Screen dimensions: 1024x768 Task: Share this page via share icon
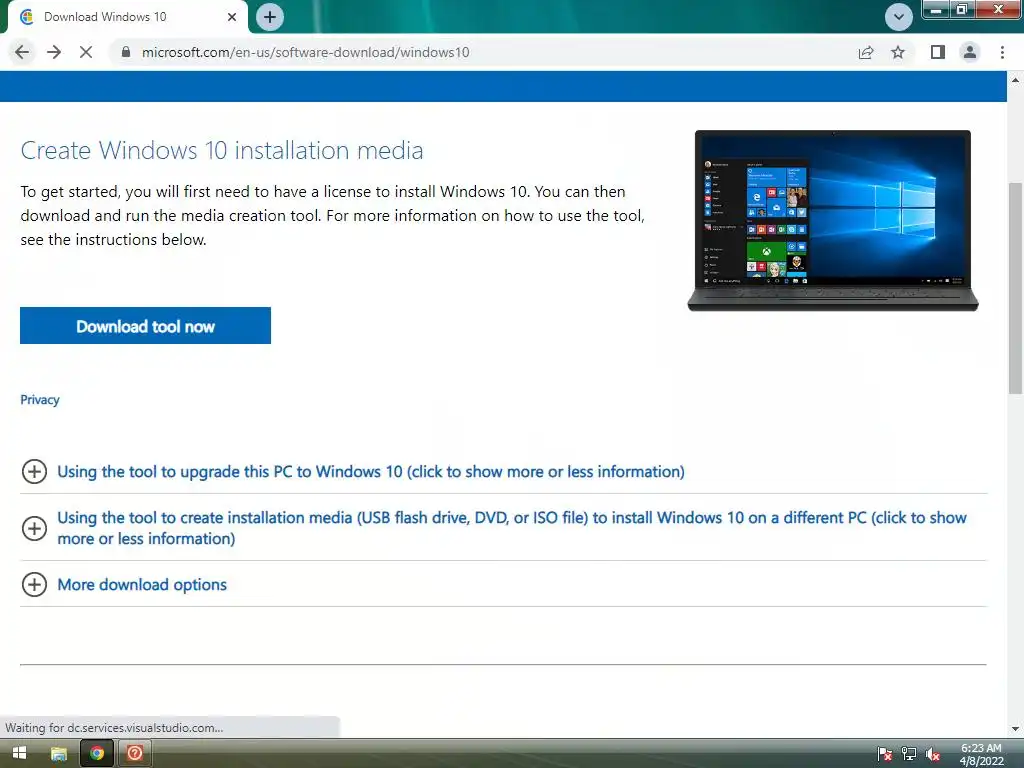(866, 52)
